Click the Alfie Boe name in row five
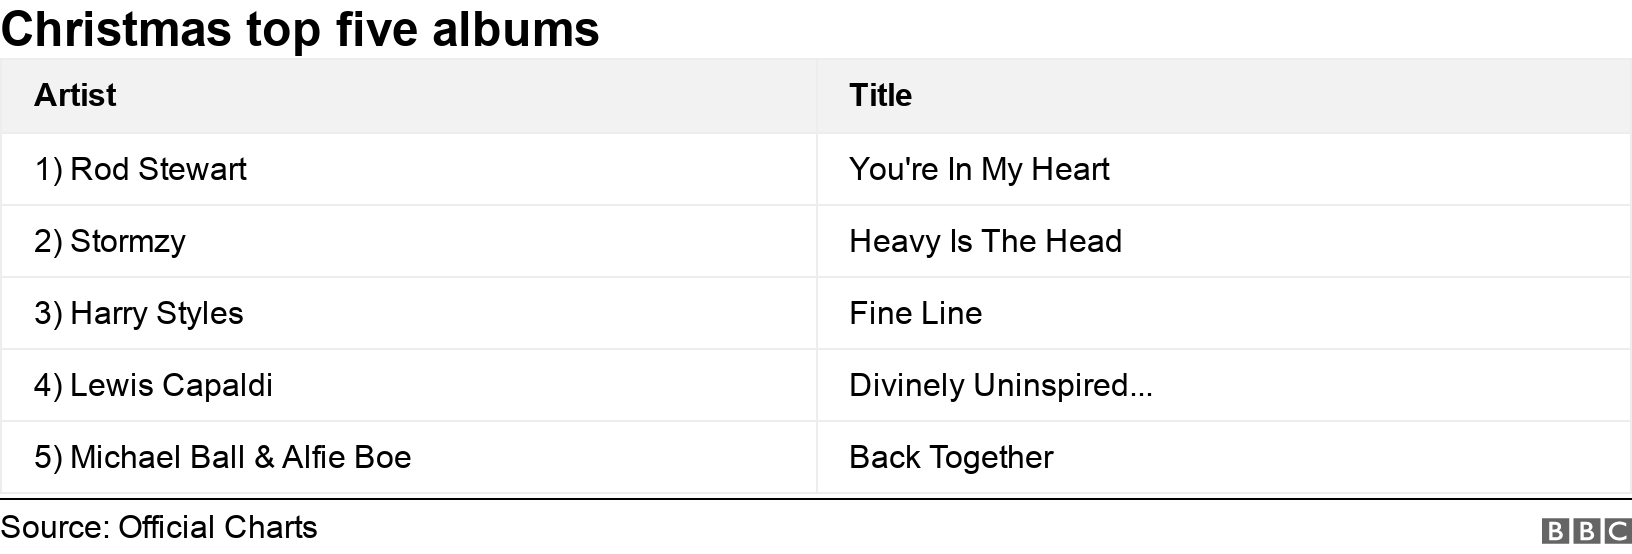 [x=346, y=457]
